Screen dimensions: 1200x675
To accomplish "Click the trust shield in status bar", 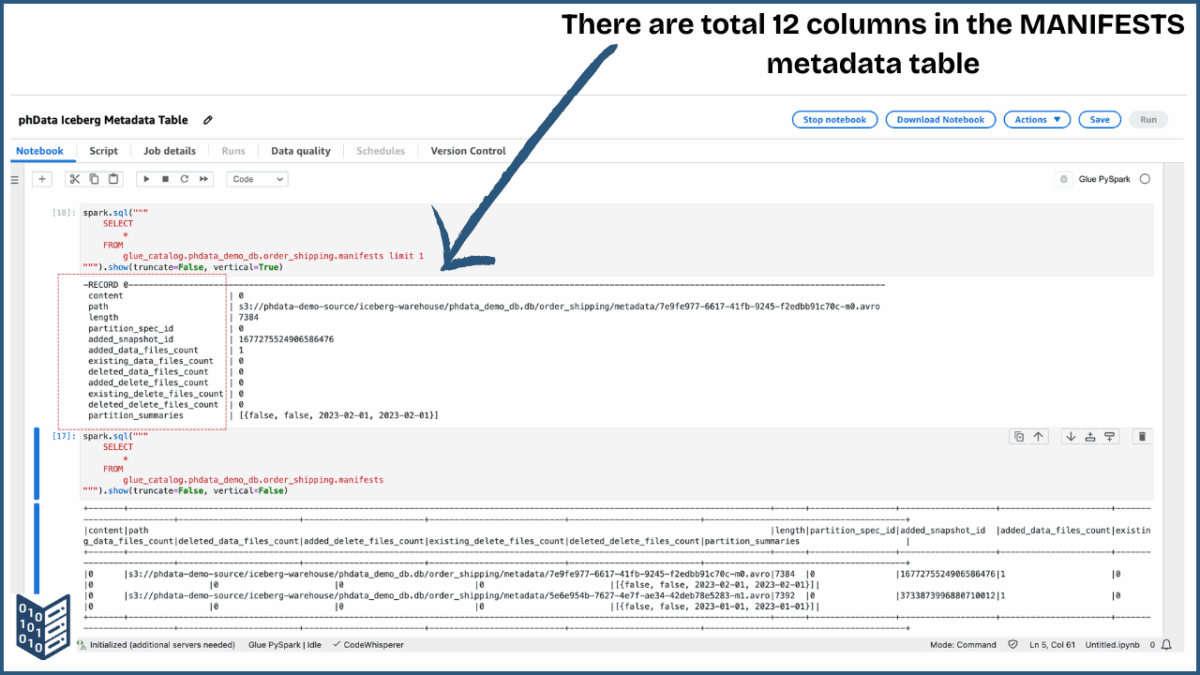I will coord(1013,645).
